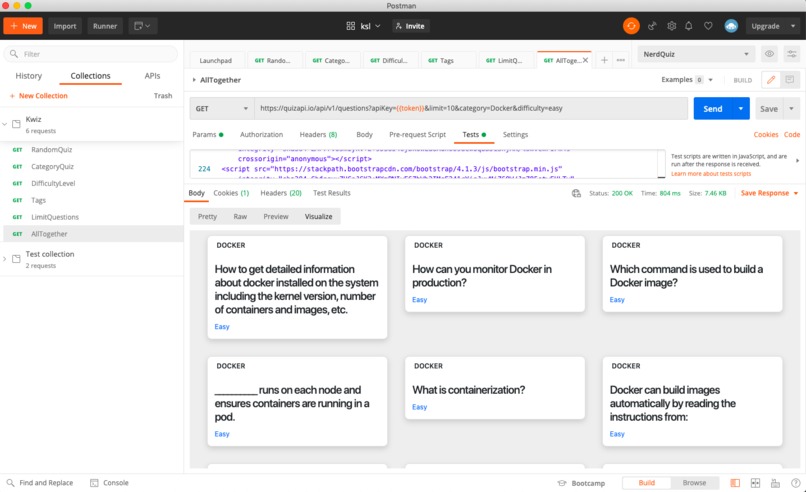The width and height of the screenshot is (806, 492).
Task: Click the Find and Replace search icon
Action: [x=10, y=483]
